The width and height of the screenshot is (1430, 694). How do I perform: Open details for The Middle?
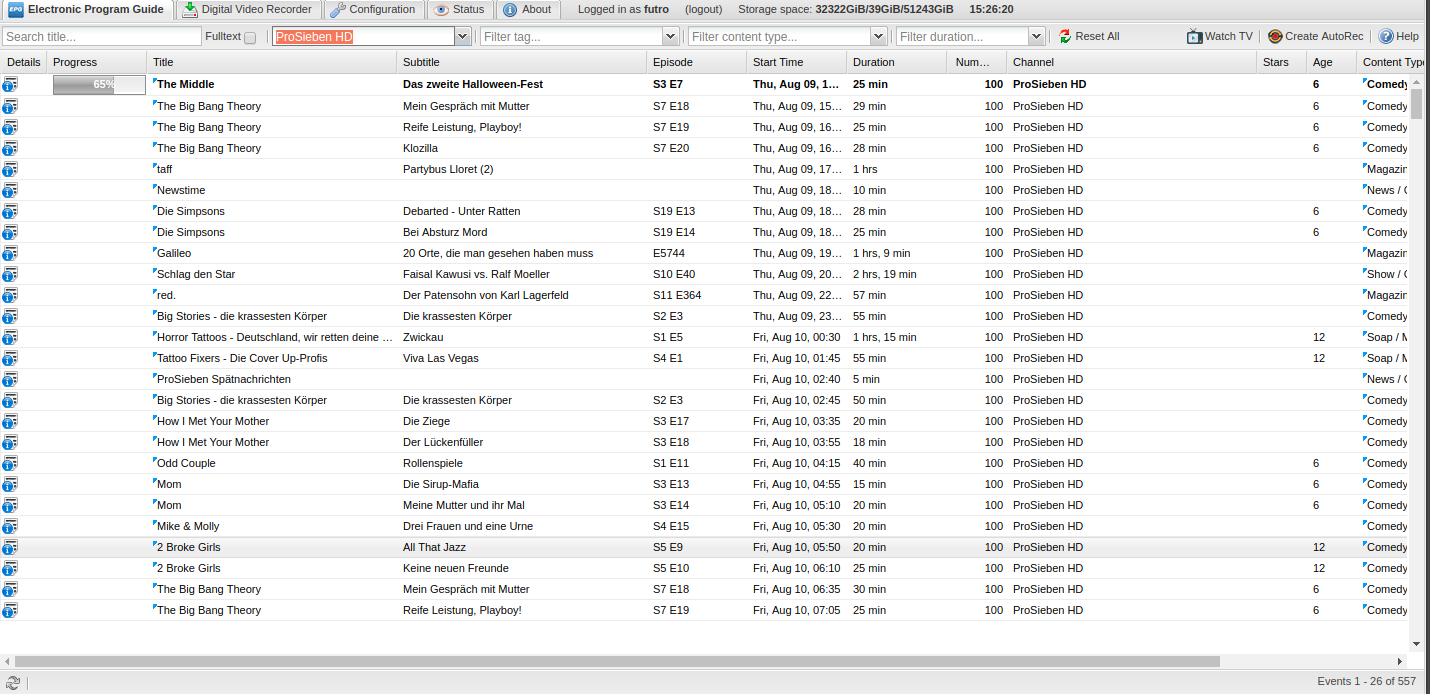click(10, 85)
